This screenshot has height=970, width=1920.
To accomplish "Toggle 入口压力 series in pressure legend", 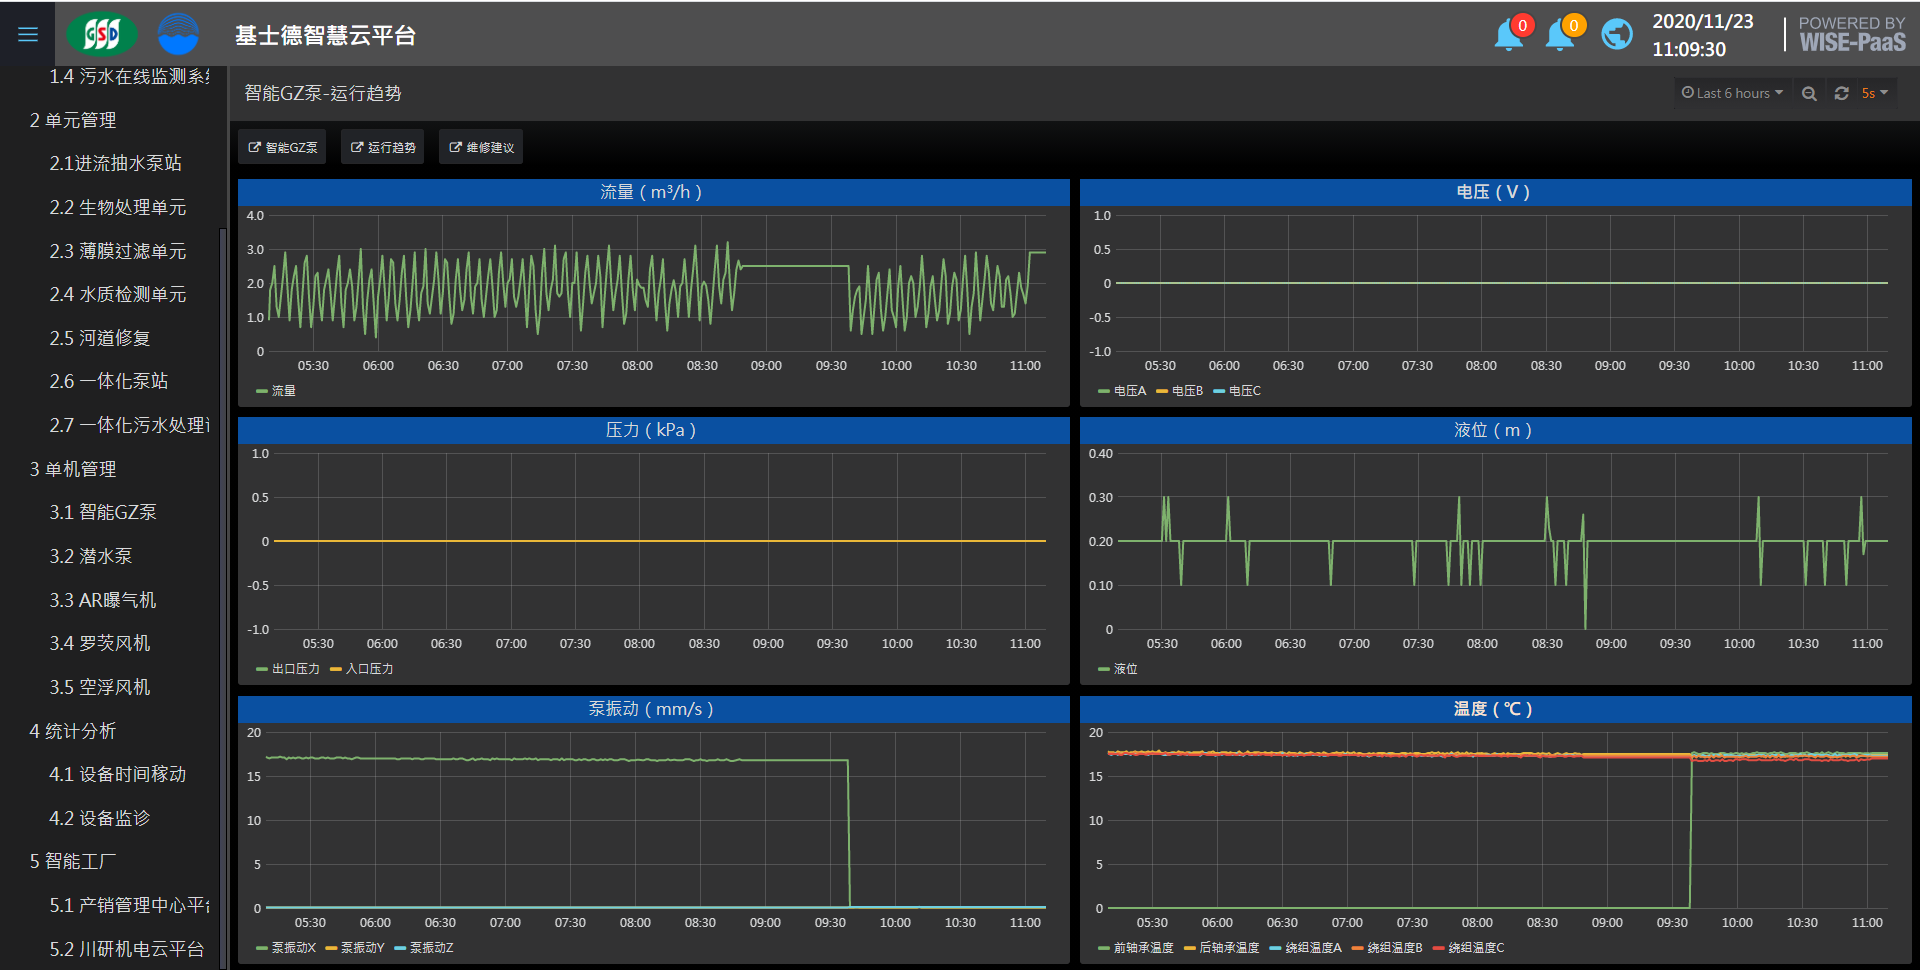I will [x=369, y=669].
